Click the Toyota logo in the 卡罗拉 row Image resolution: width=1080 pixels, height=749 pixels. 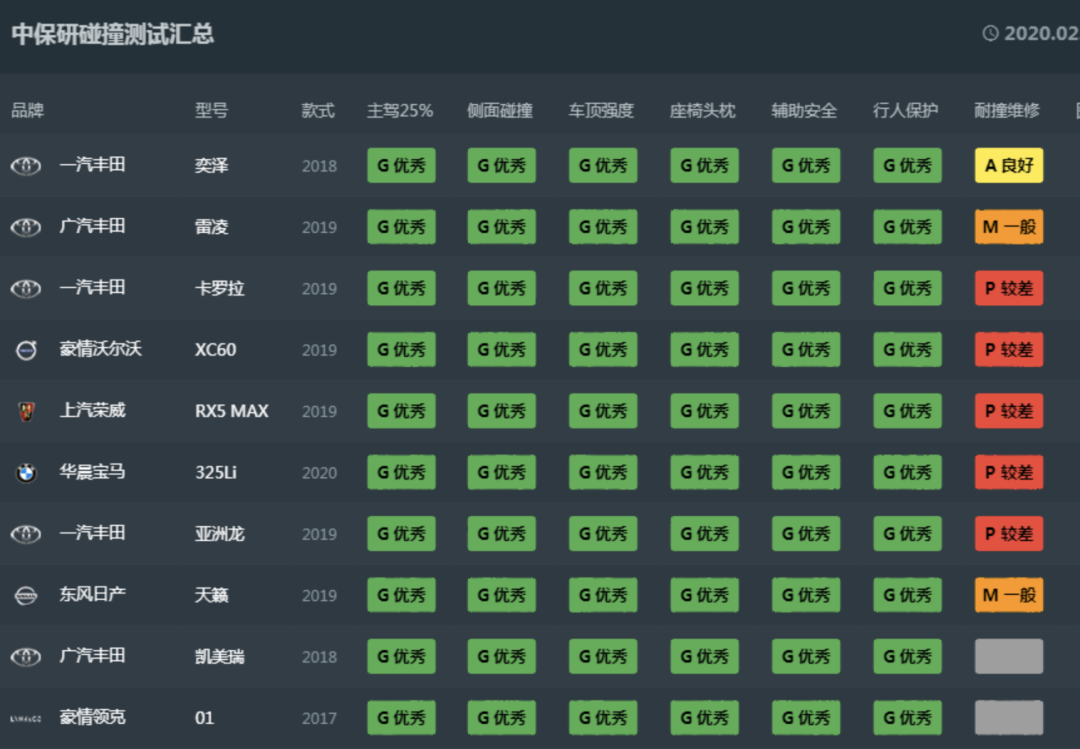[x=26, y=289]
